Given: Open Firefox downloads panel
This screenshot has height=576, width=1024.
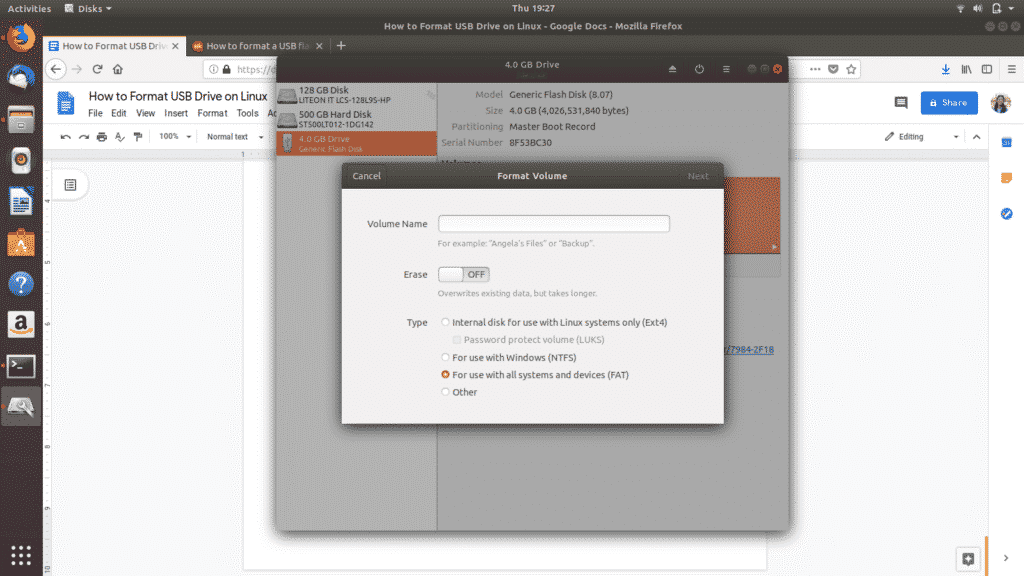Looking at the screenshot, I should coord(946,69).
